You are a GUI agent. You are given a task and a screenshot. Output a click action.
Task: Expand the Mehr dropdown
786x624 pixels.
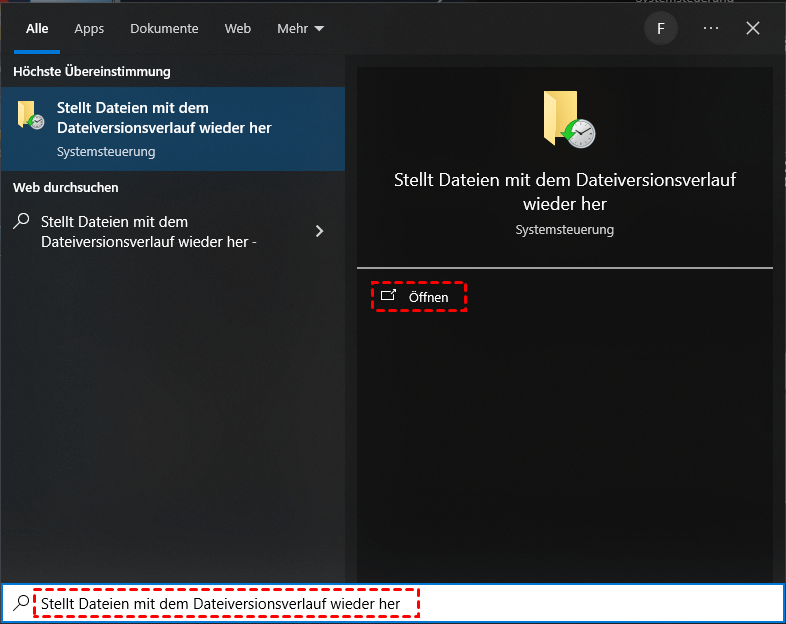point(300,29)
